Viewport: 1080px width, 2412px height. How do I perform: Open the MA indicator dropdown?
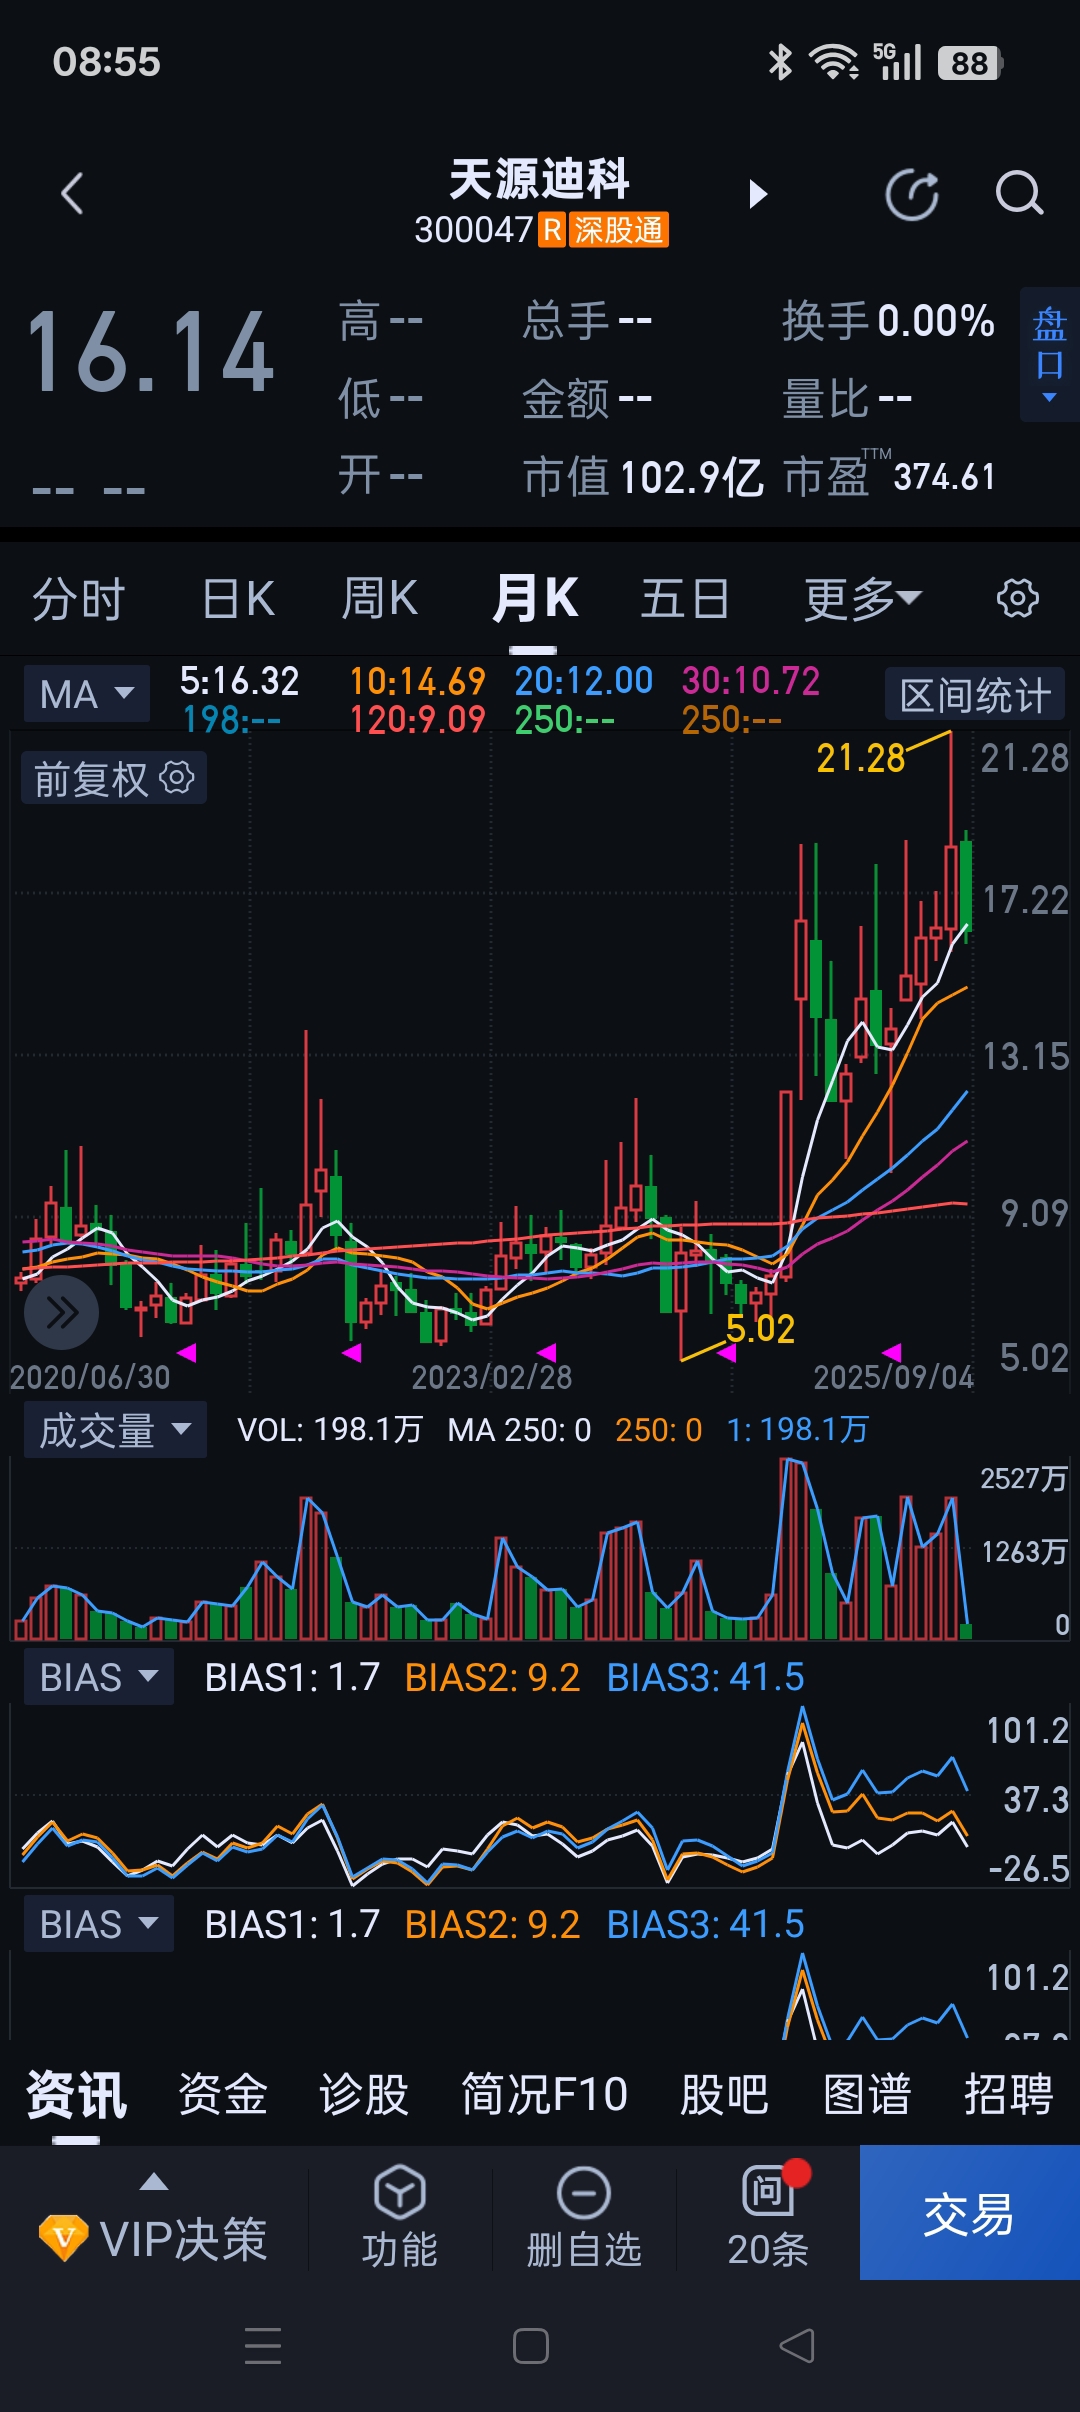click(86, 693)
